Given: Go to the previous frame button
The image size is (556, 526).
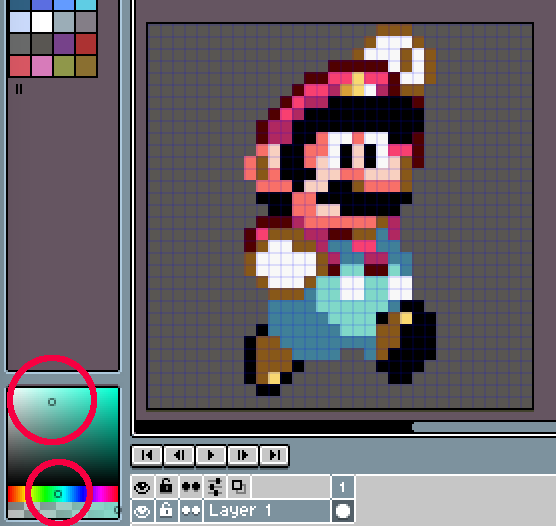Looking at the screenshot, I should [x=179, y=455].
